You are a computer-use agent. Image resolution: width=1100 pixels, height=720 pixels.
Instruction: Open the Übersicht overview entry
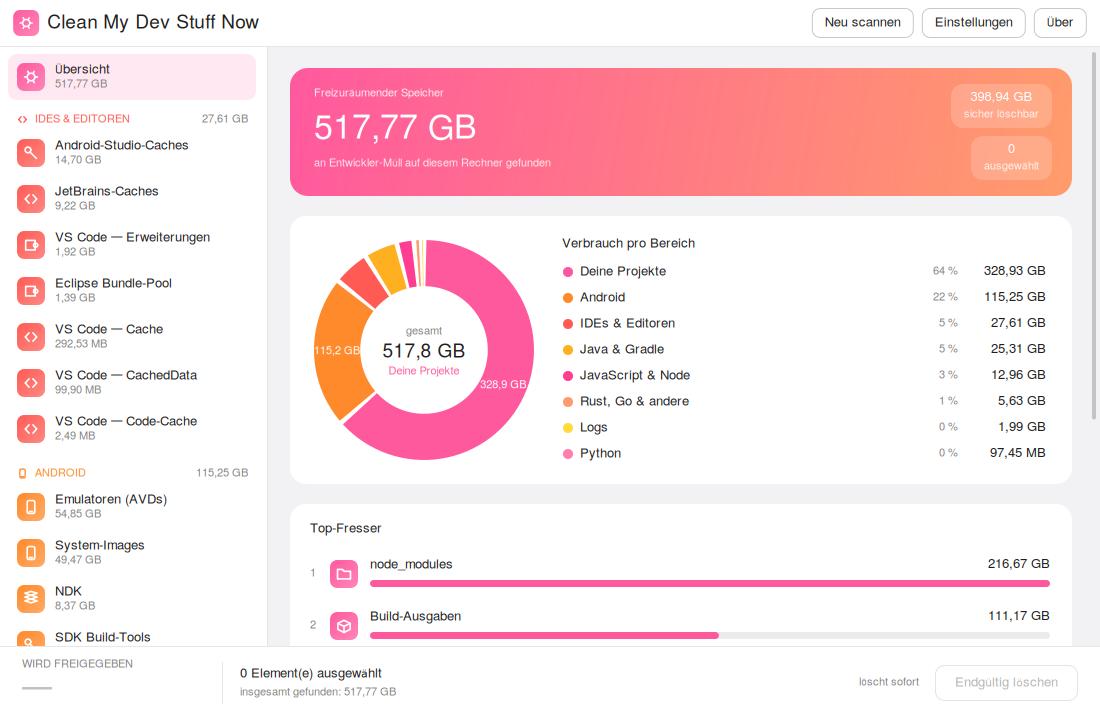132,77
